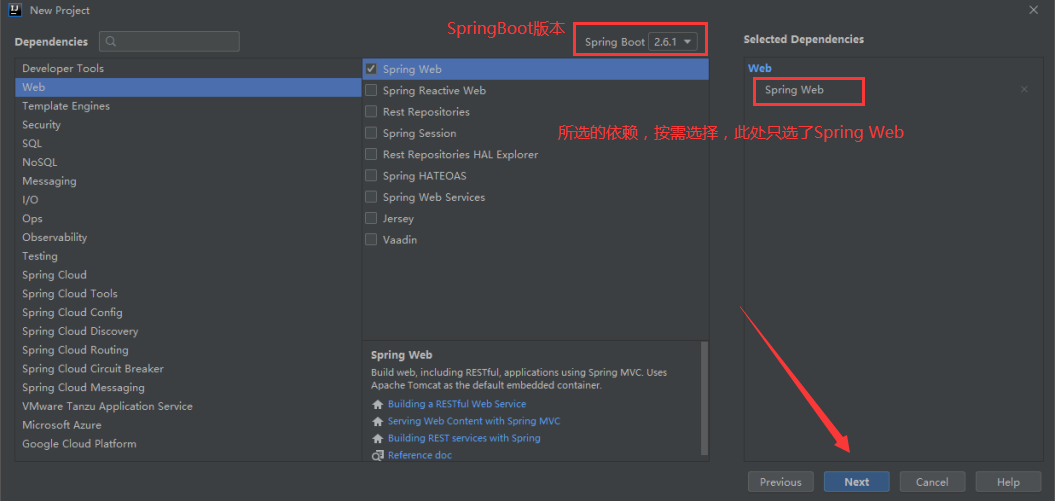Remove Spring Web using the x icon

[x=1024, y=89]
